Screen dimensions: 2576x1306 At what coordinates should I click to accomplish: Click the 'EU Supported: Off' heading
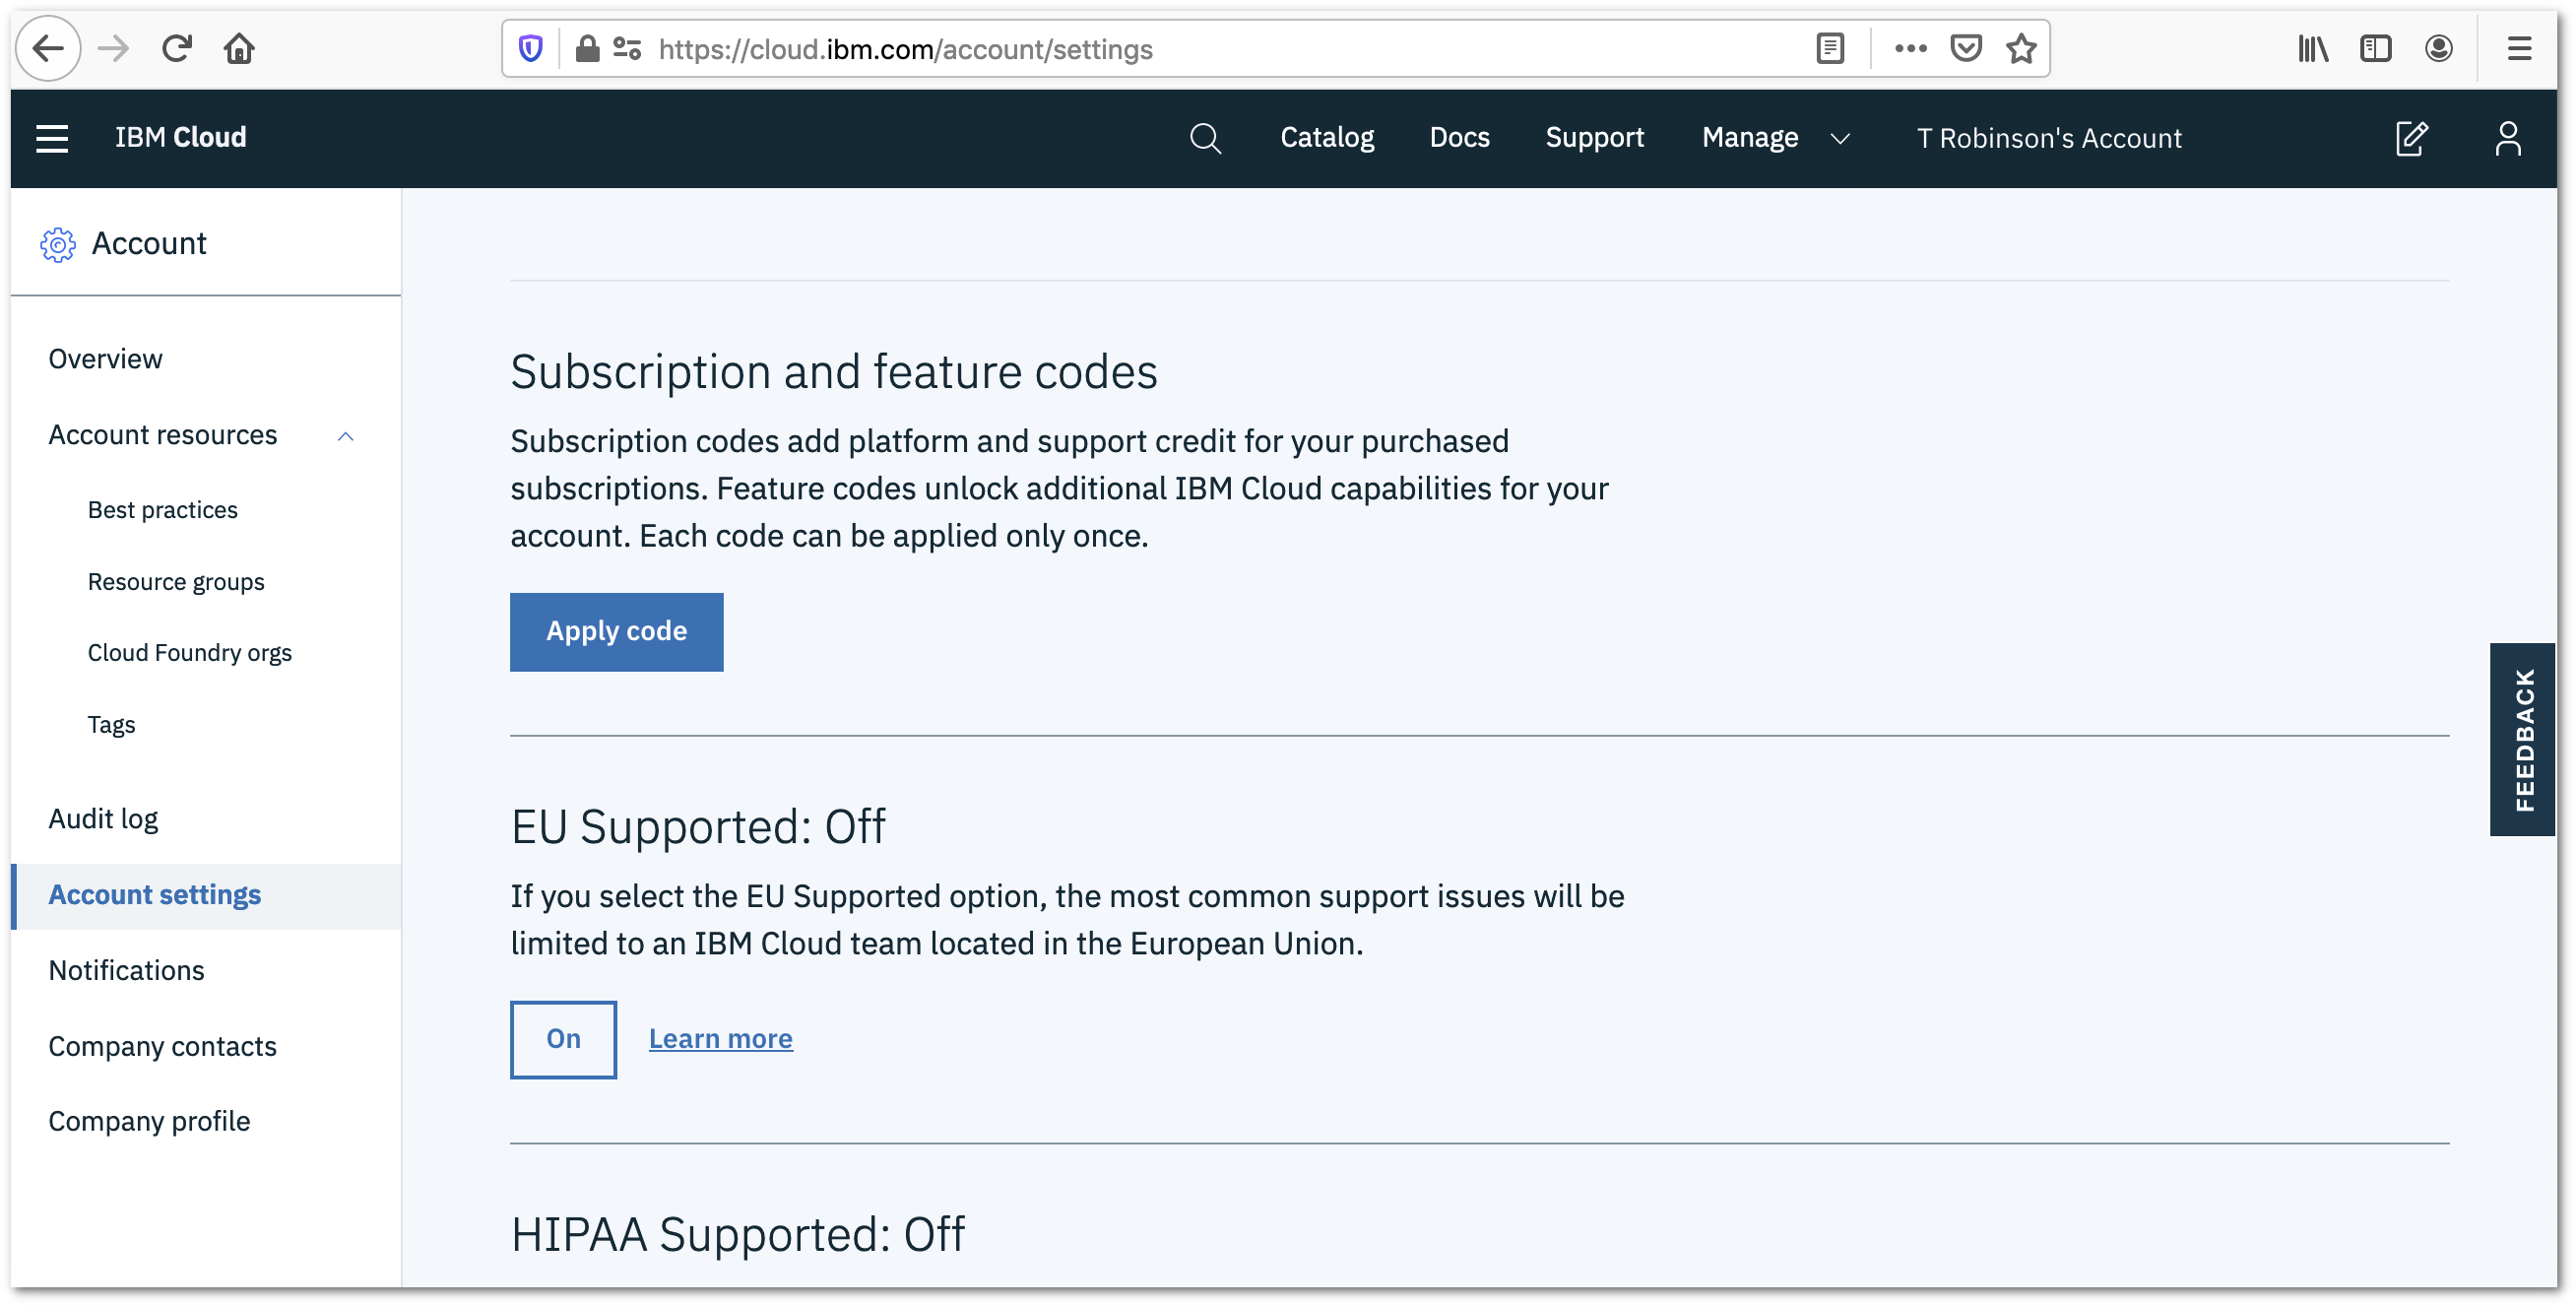pos(698,827)
